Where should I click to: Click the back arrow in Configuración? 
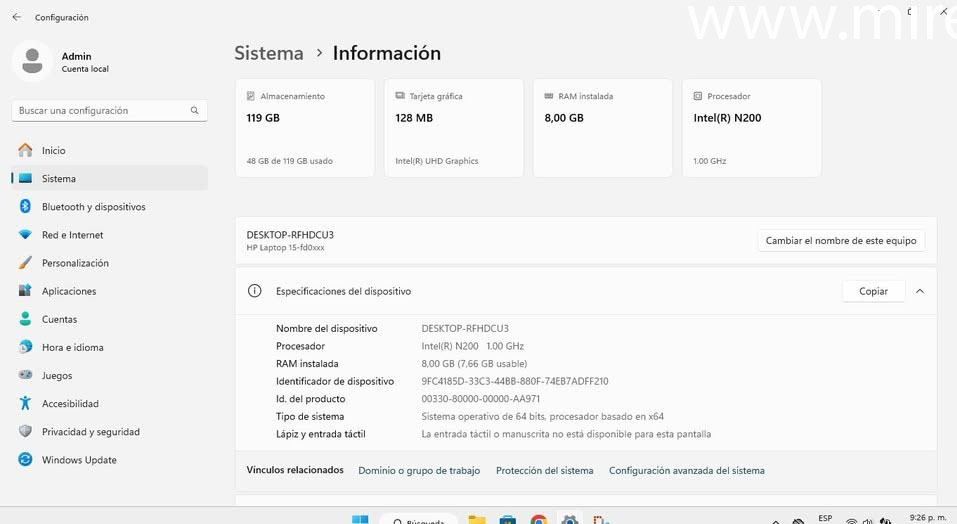point(16,17)
